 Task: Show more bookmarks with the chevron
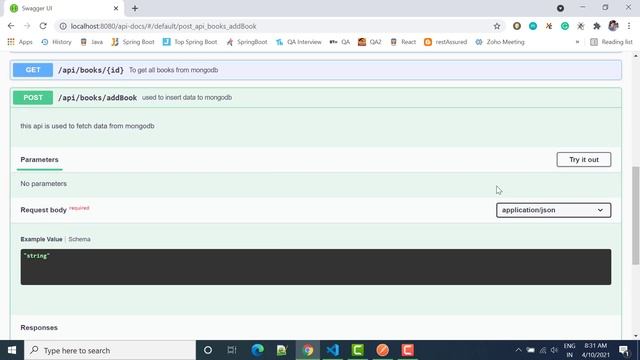[x=577, y=42]
